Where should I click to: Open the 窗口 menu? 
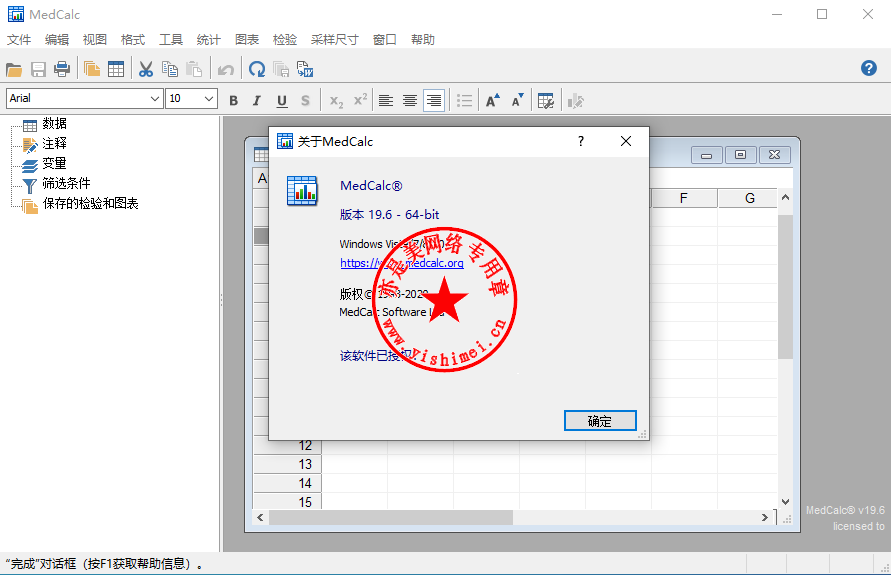click(385, 39)
